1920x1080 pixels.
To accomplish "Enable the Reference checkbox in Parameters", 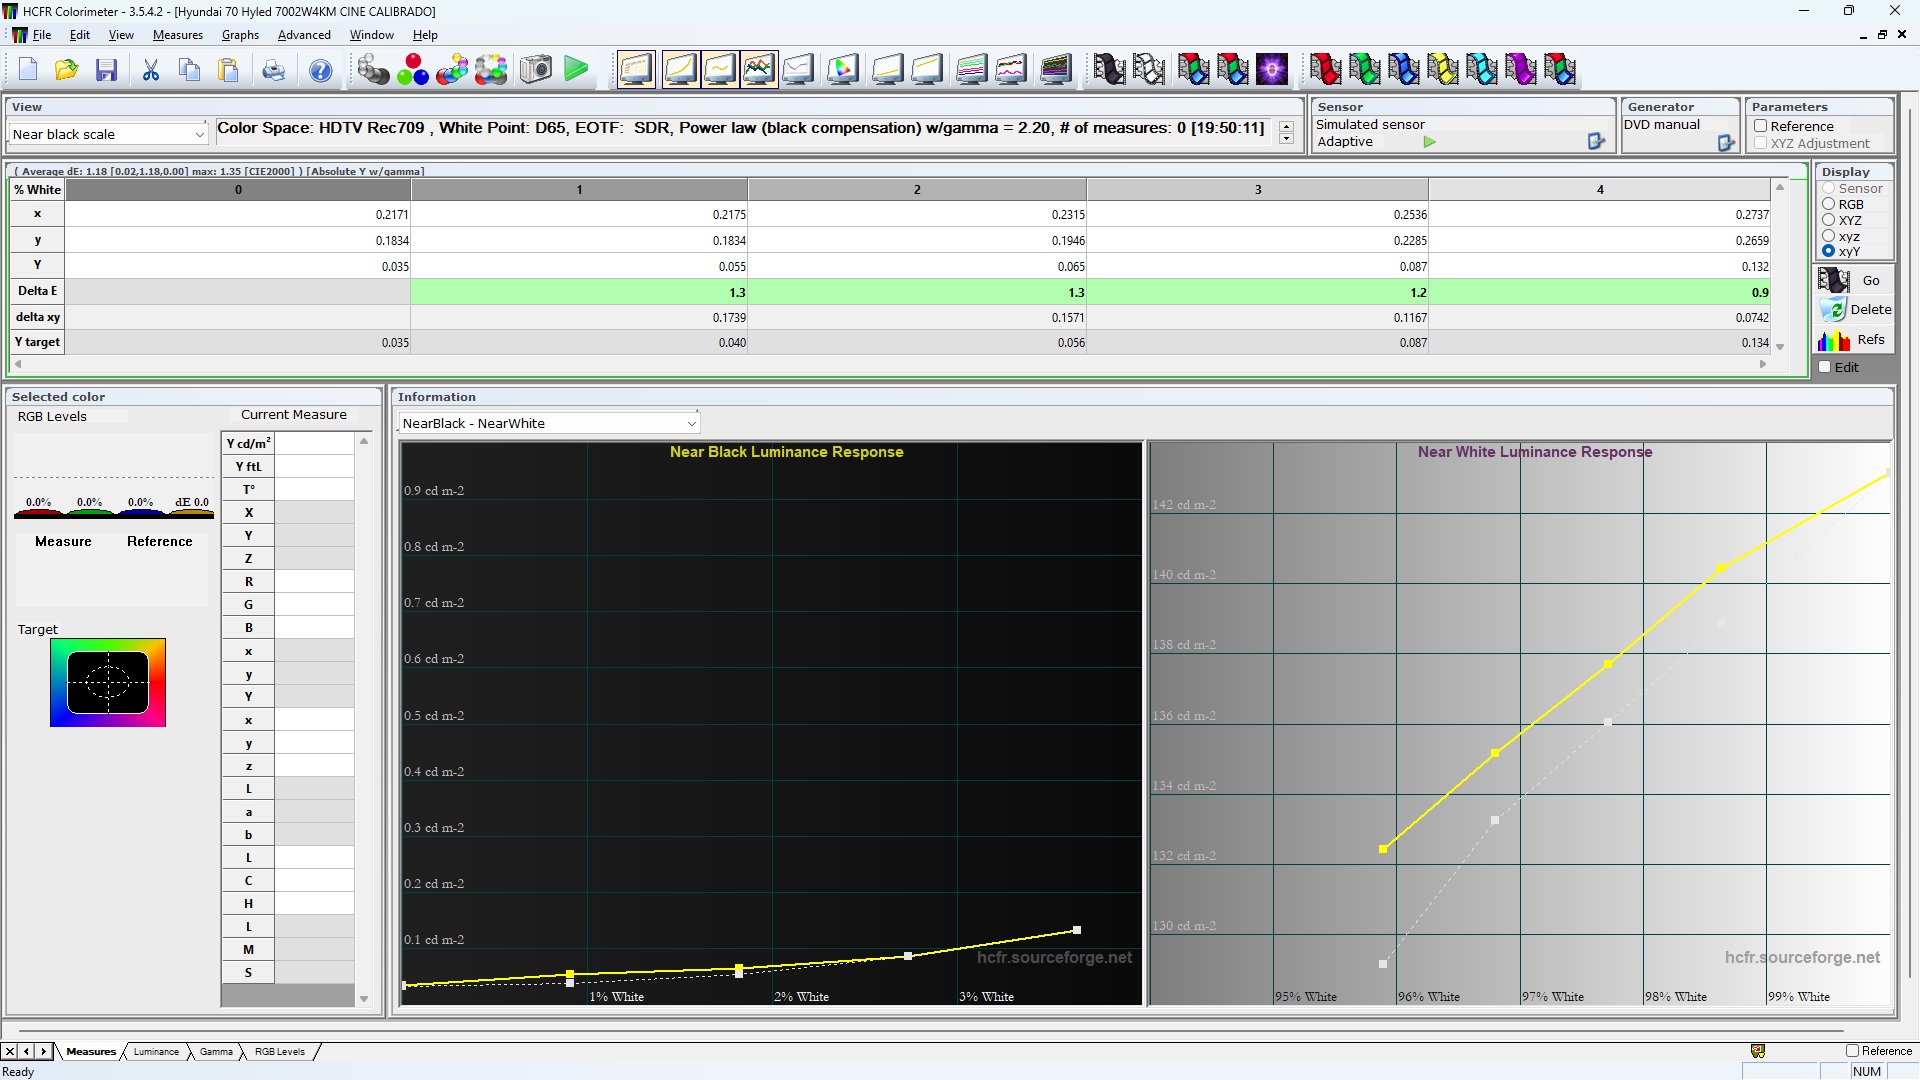I will [1761, 126].
